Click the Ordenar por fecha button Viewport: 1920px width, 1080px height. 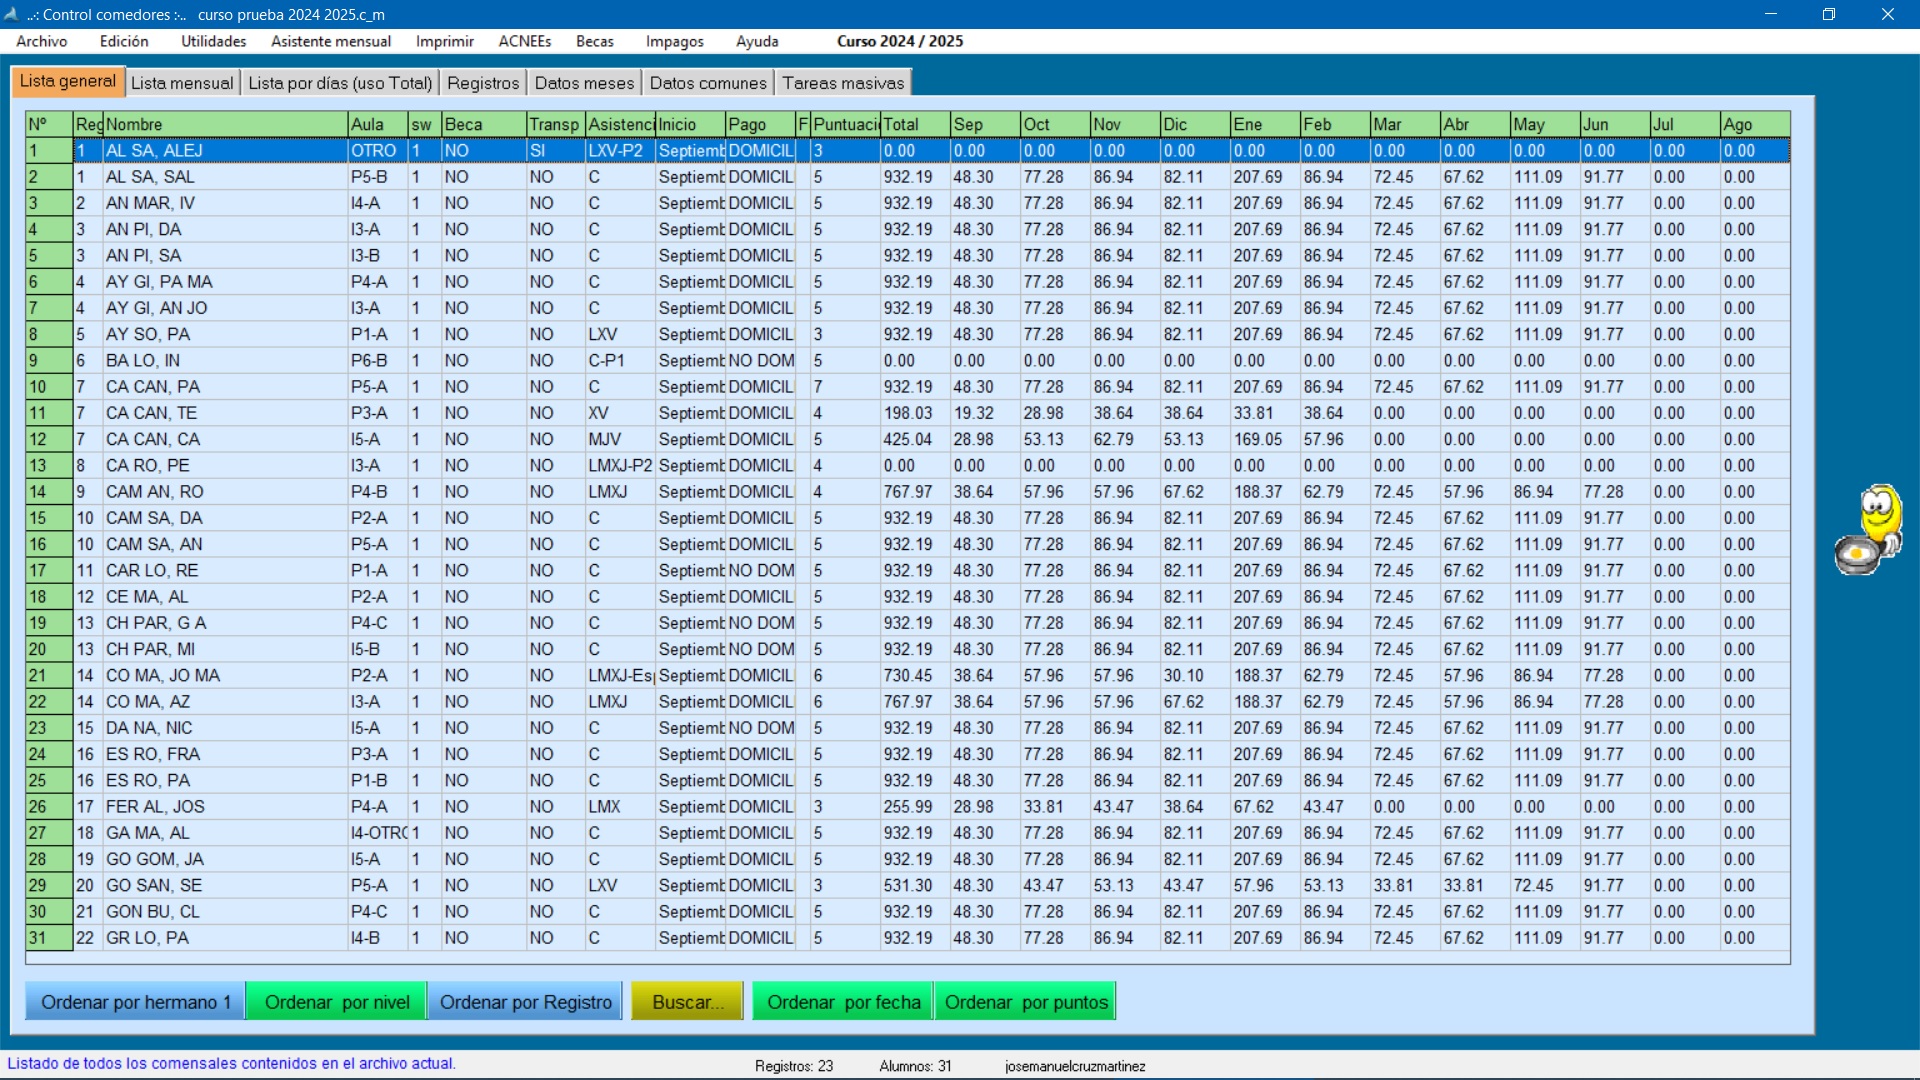pyautogui.click(x=843, y=1002)
